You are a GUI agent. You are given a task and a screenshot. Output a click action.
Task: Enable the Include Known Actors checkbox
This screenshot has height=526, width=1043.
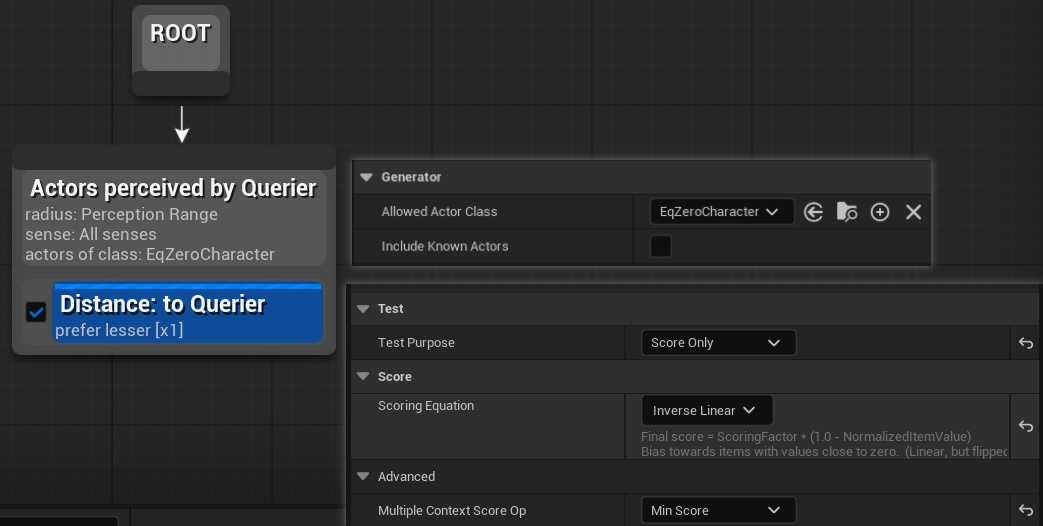661,246
